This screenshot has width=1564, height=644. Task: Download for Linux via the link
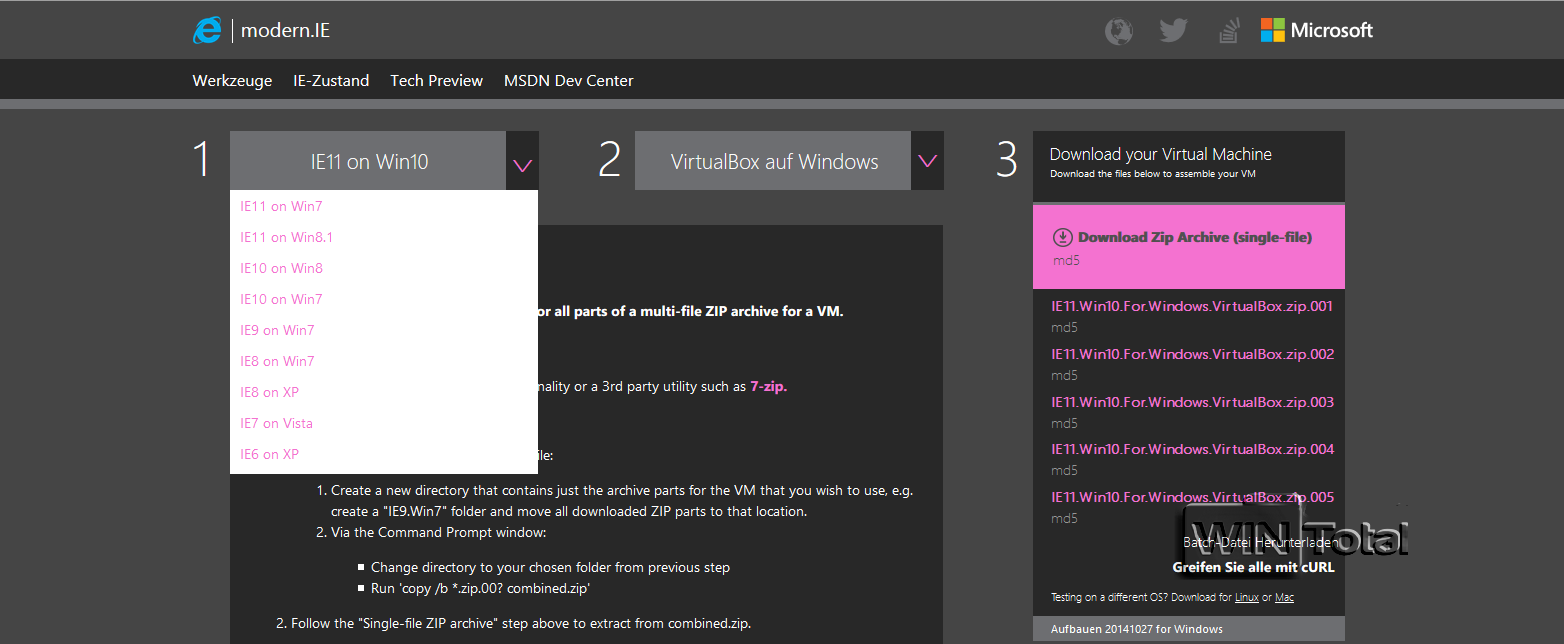1247,597
